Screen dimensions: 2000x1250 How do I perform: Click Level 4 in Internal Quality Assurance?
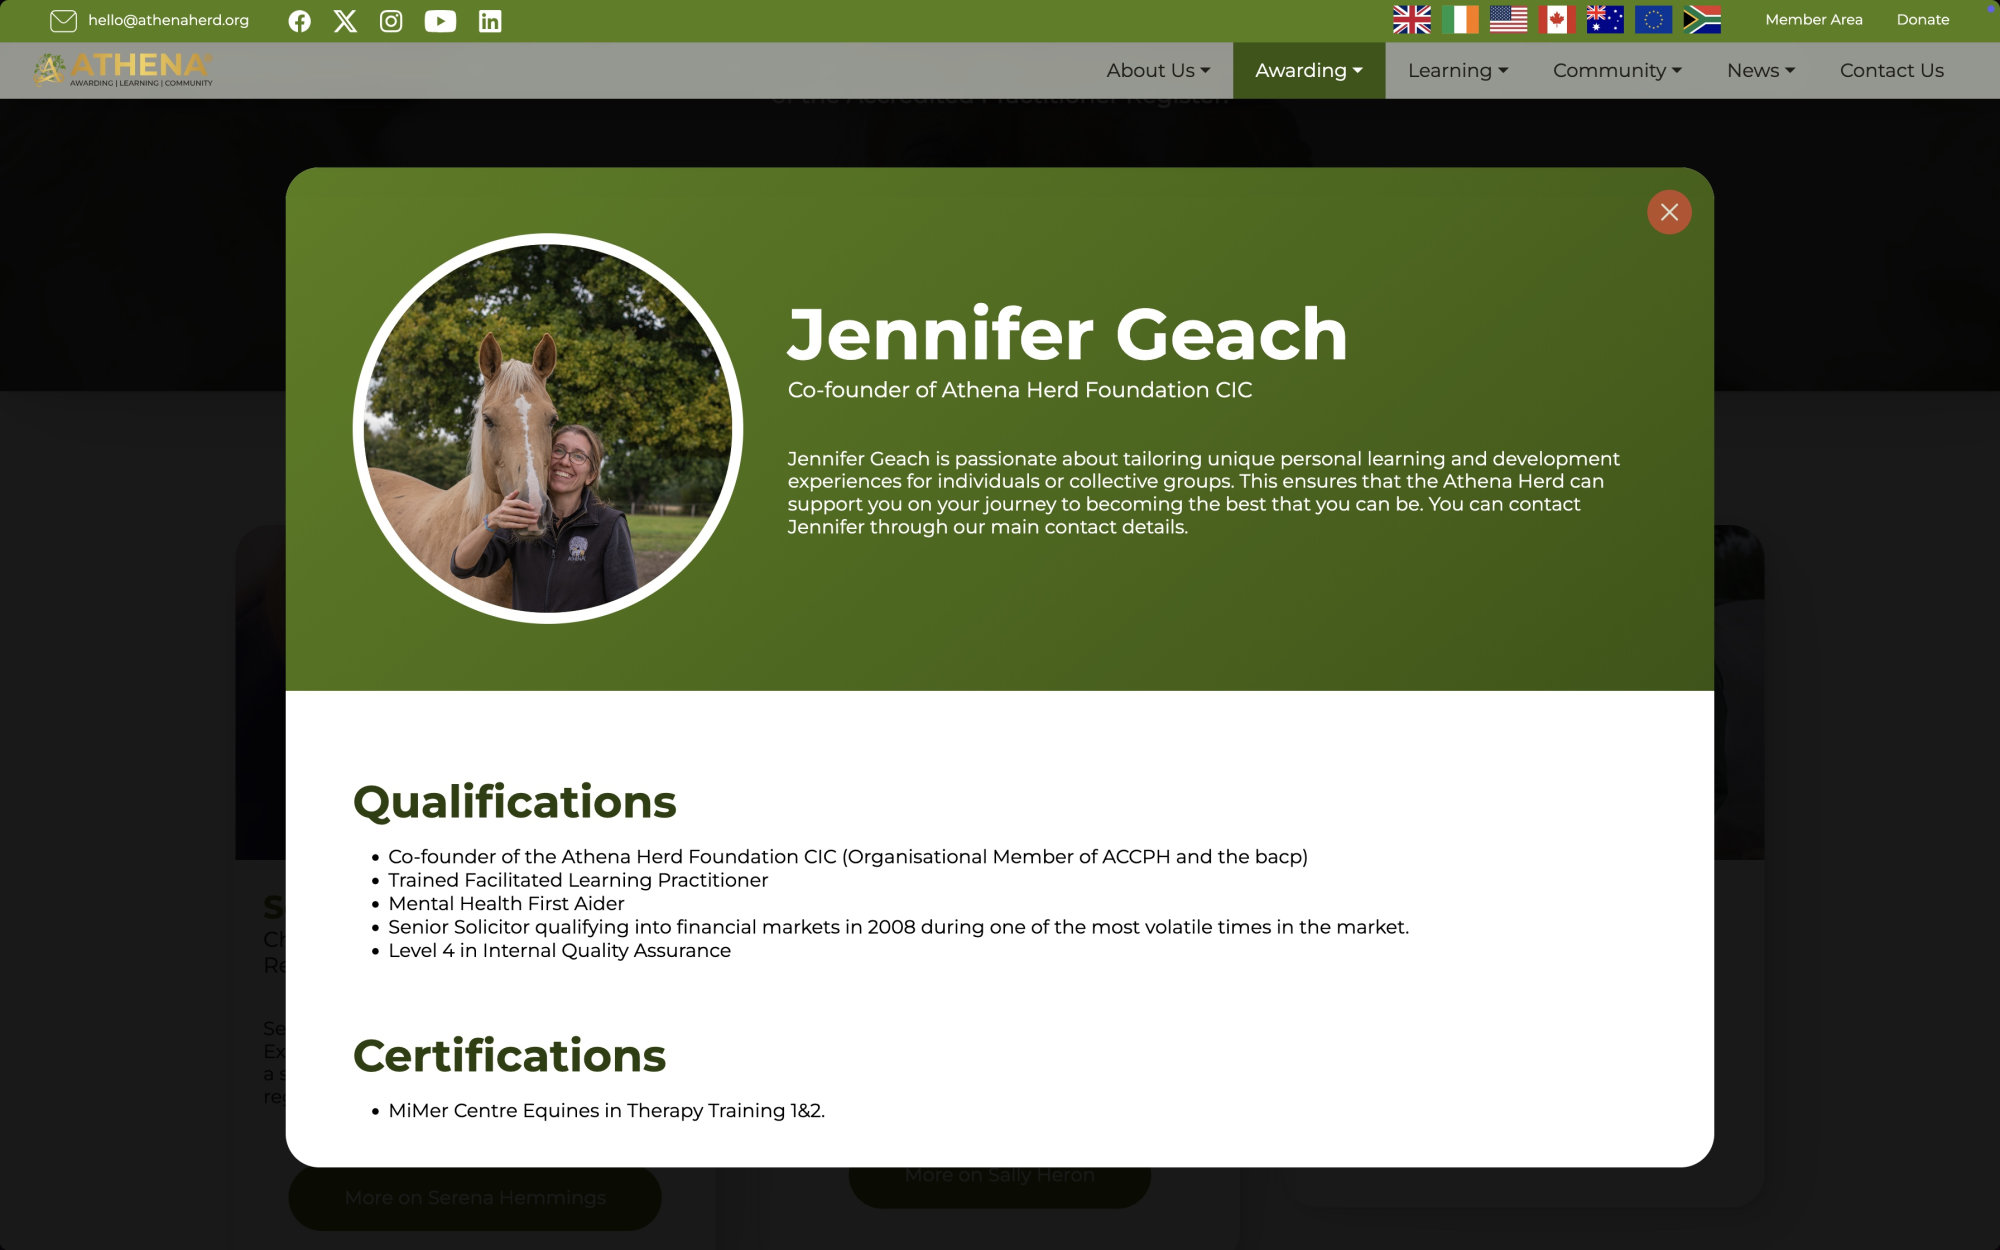(x=559, y=951)
